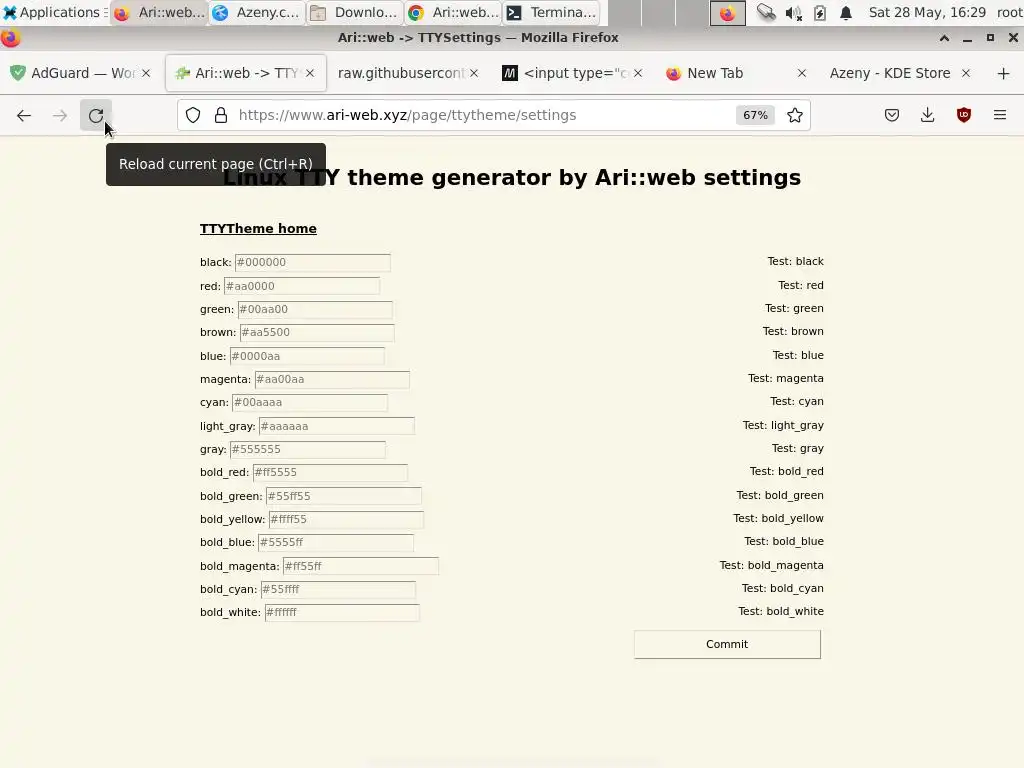Focus the red color input field

click(x=302, y=286)
